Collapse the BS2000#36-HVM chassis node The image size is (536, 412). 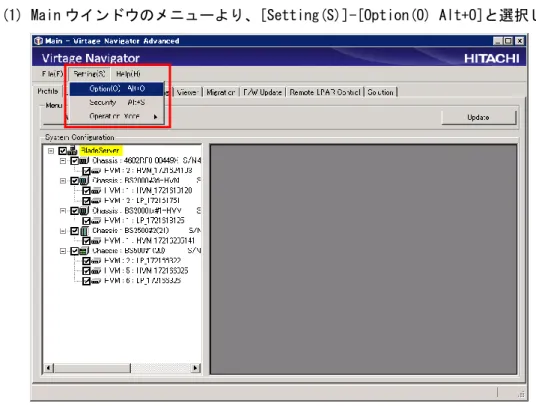pyautogui.click(x=63, y=181)
